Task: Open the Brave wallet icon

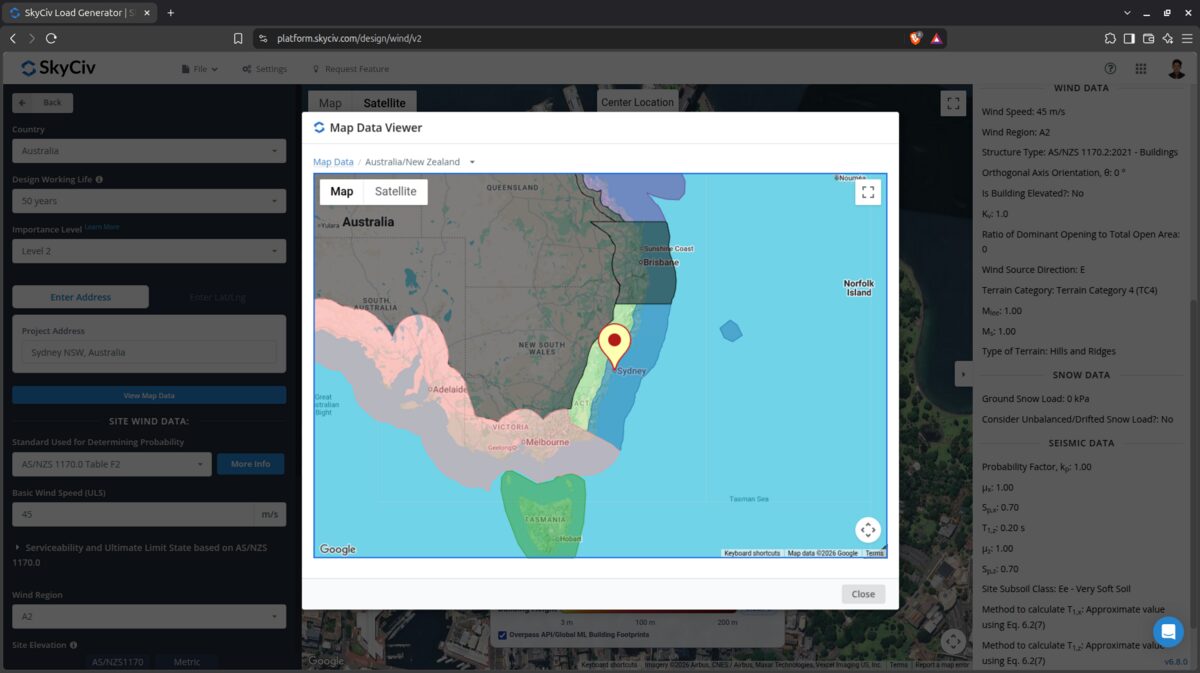Action: point(1149,38)
